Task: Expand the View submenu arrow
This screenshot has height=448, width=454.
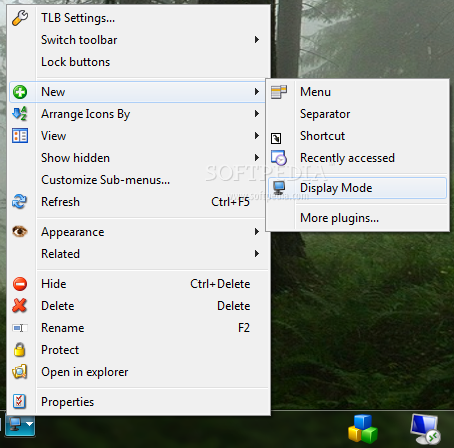Action: (x=257, y=136)
